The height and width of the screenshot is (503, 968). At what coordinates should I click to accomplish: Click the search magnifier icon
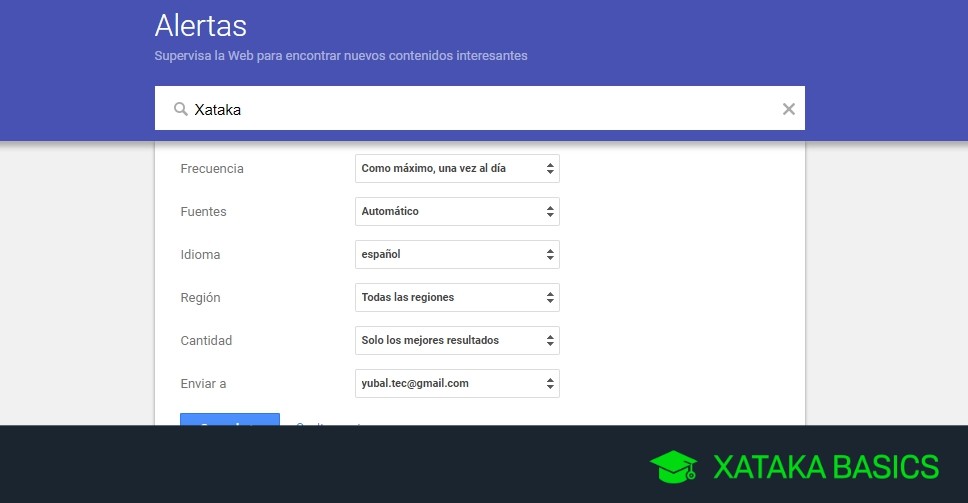click(x=180, y=109)
